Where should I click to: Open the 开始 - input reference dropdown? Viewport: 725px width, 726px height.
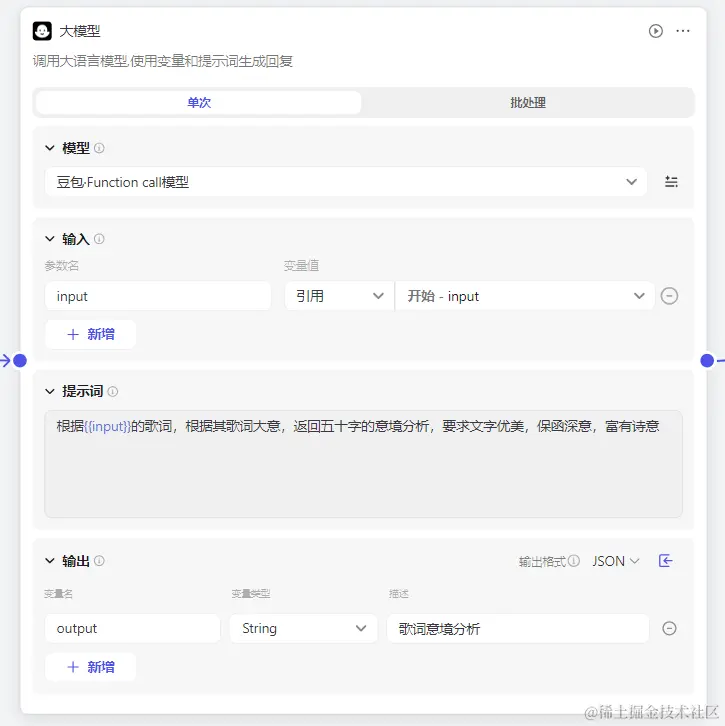coord(525,296)
